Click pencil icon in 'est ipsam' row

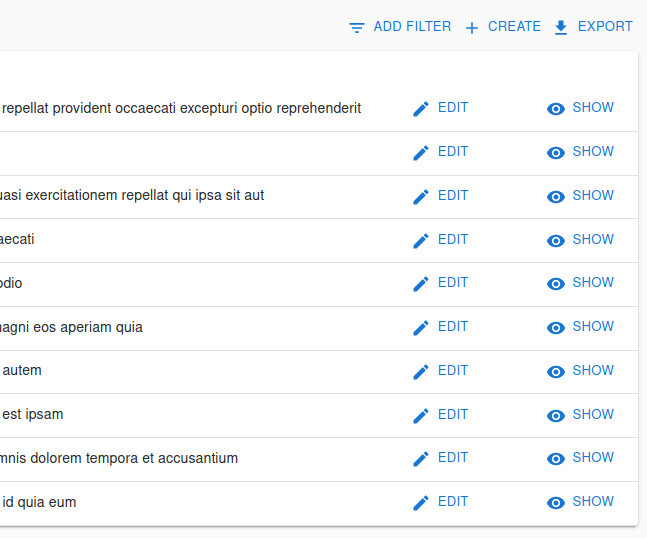tap(421, 415)
